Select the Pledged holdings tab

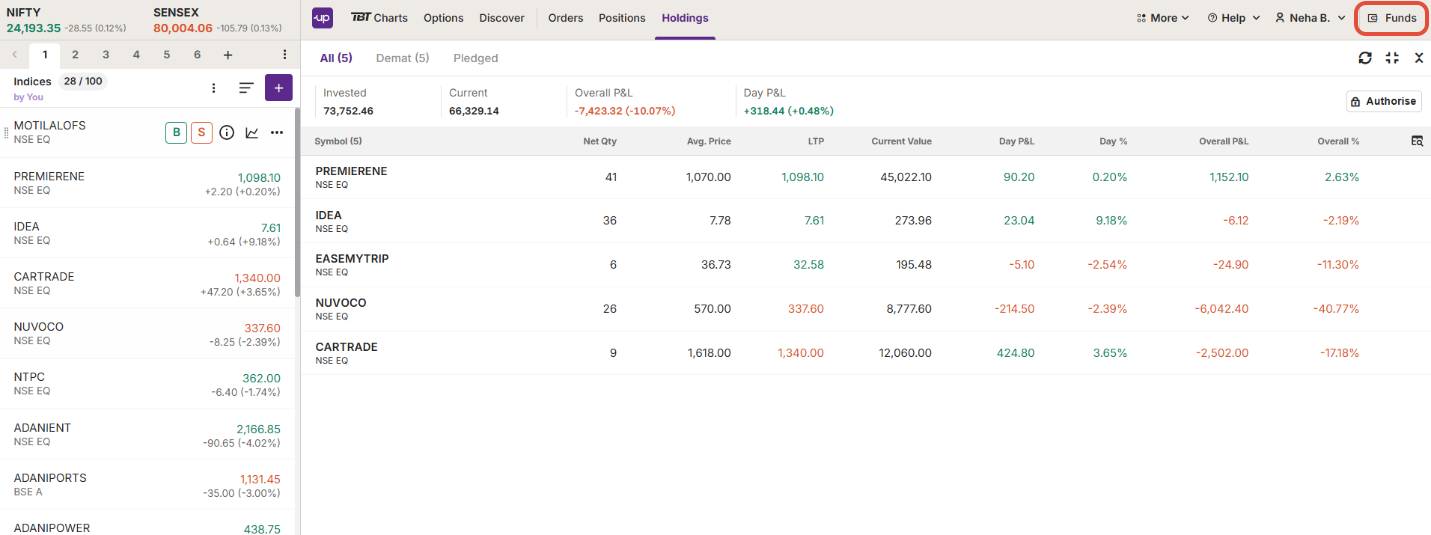[475, 58]
